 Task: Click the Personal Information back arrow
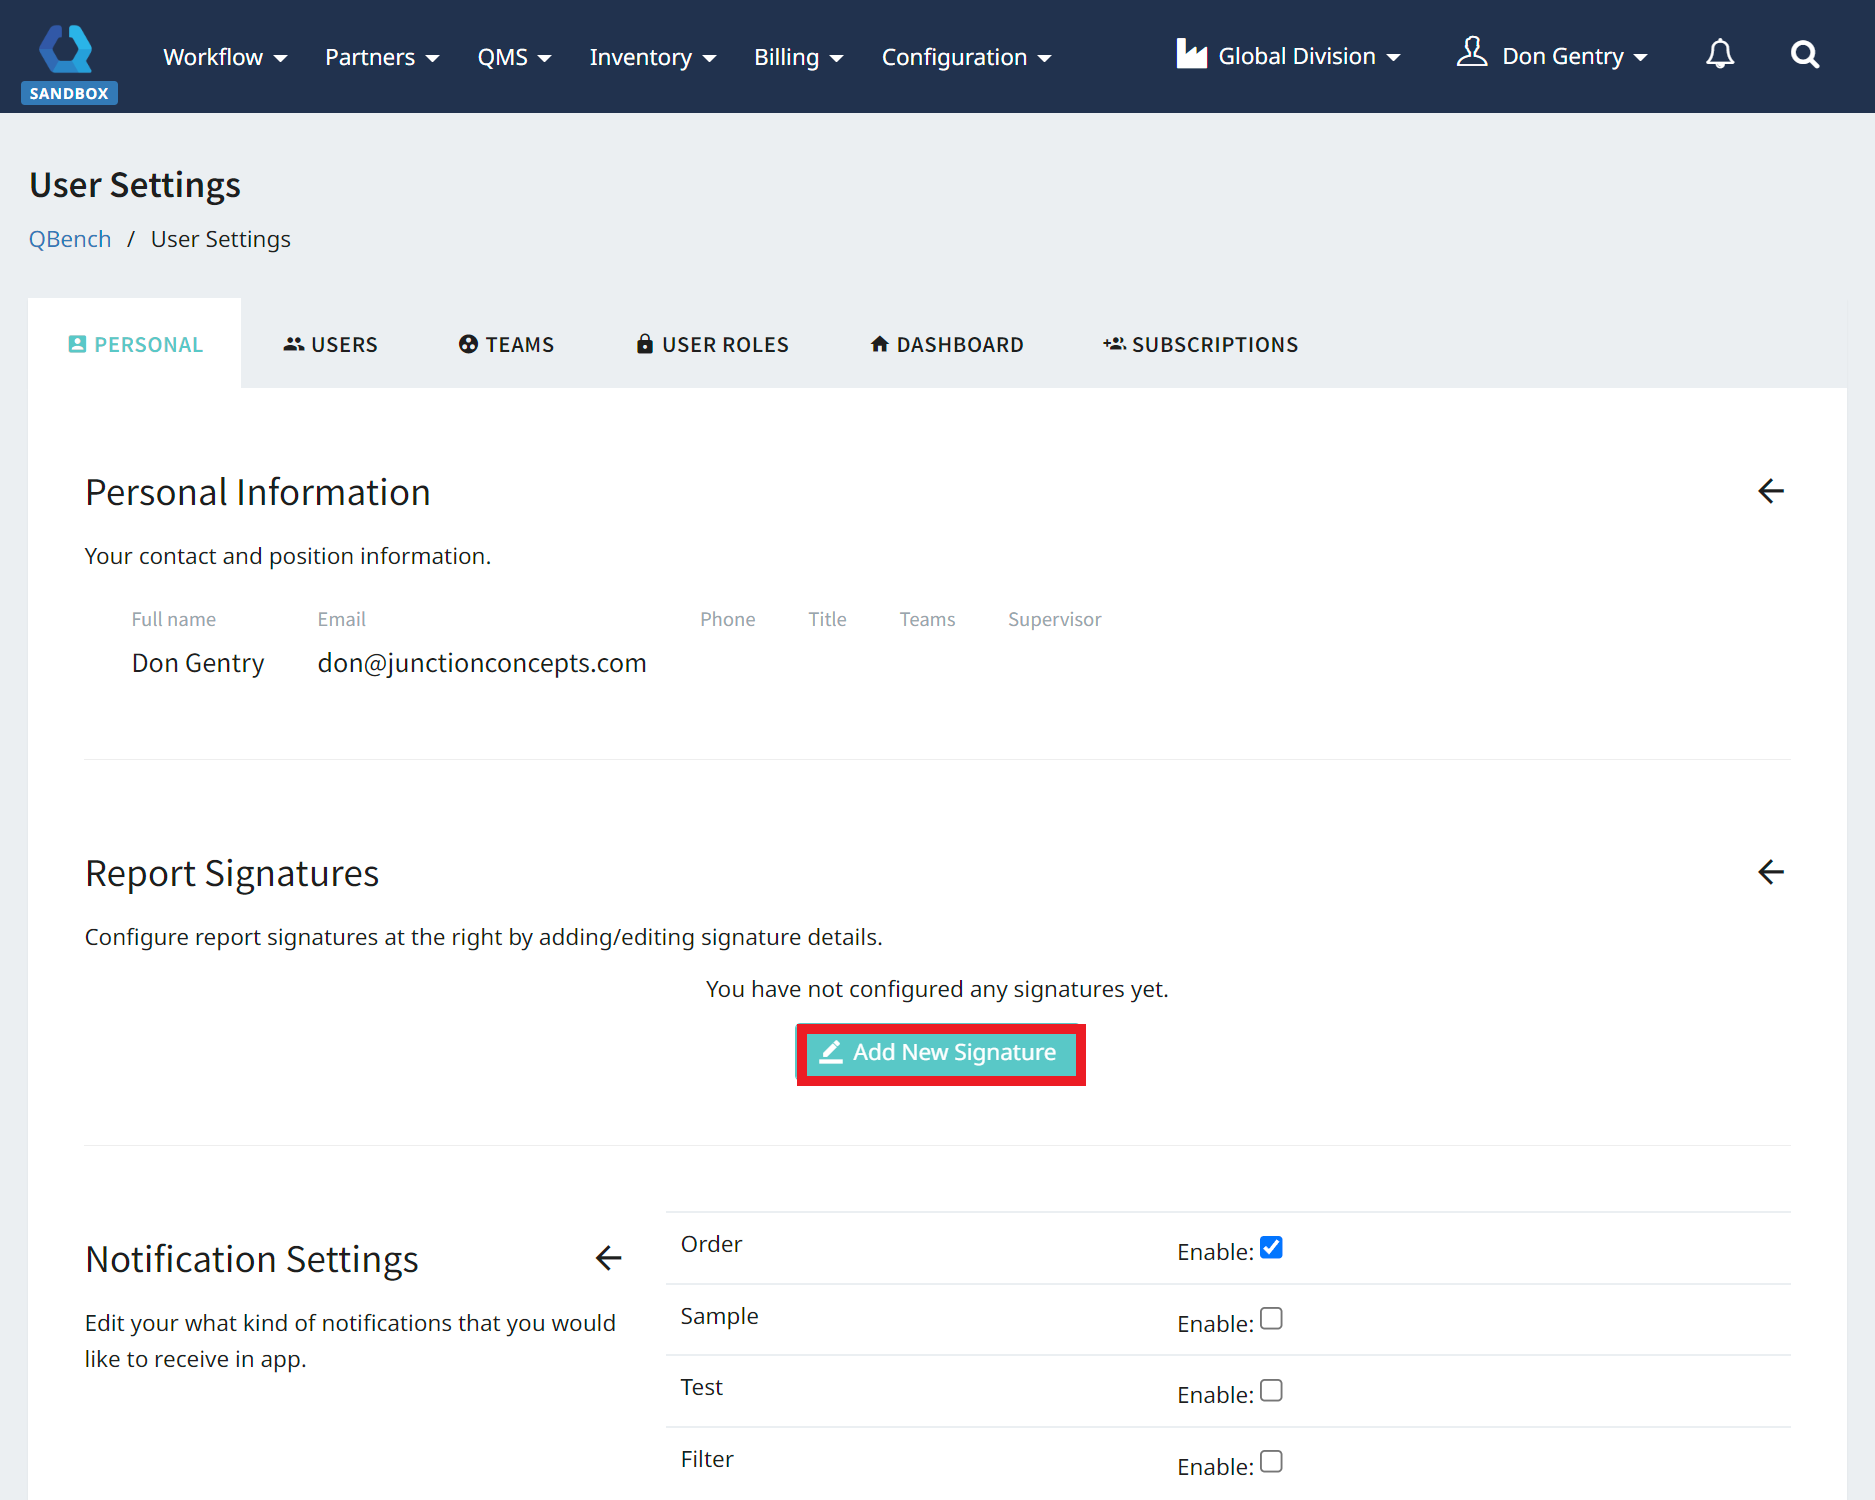[1770, 491]
